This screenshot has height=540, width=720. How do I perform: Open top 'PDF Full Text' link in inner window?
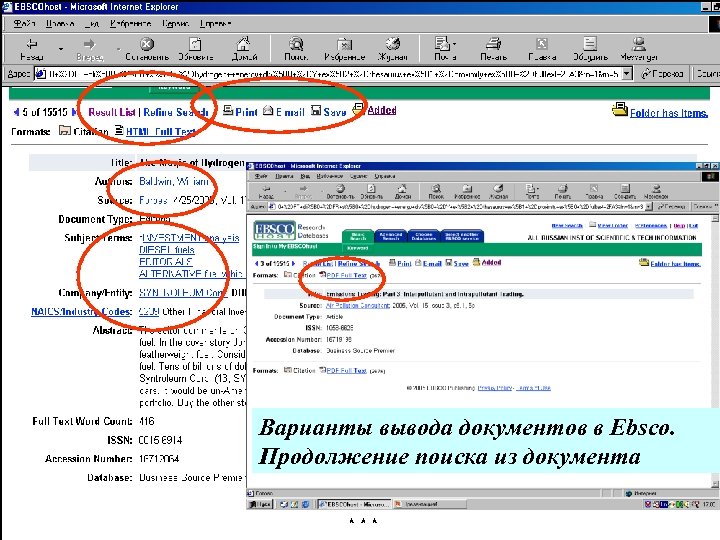tap(347, 276)
